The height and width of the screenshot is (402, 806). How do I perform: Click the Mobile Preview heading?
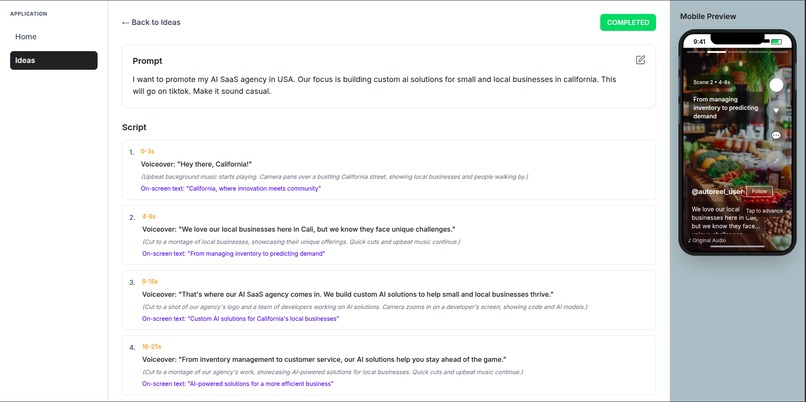(x=708, y=16)
